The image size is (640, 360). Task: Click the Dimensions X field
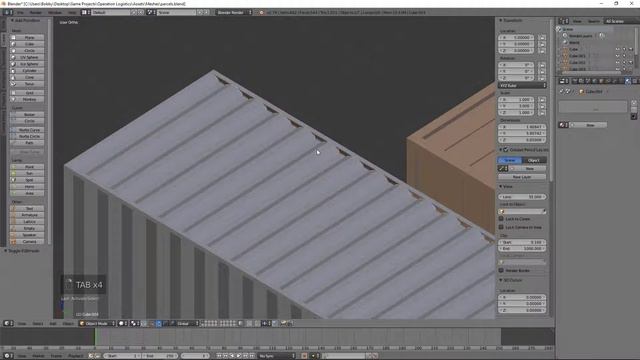(x=522, y=127)
